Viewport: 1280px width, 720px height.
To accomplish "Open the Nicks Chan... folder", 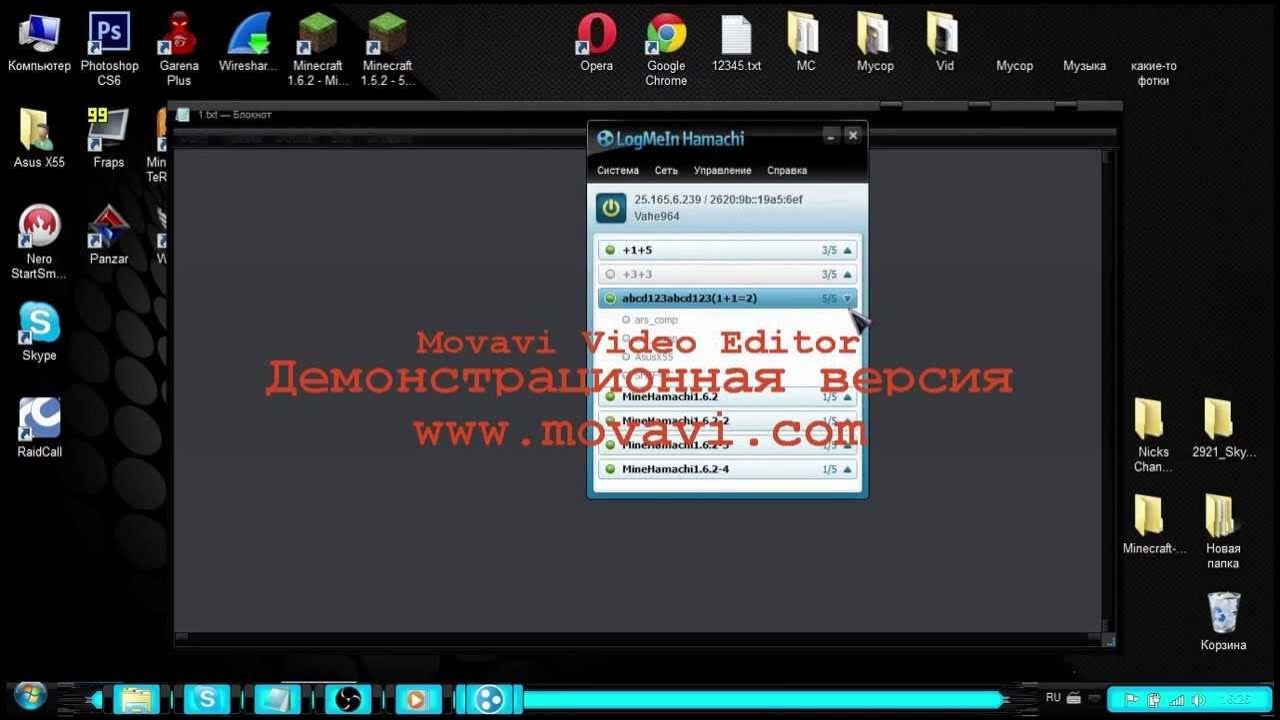I will [1153, 435].
